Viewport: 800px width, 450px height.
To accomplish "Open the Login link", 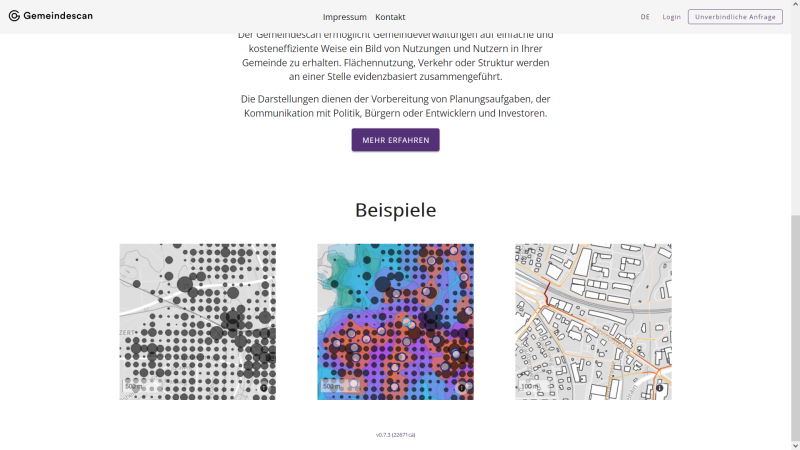I will [x=671, y=17].
